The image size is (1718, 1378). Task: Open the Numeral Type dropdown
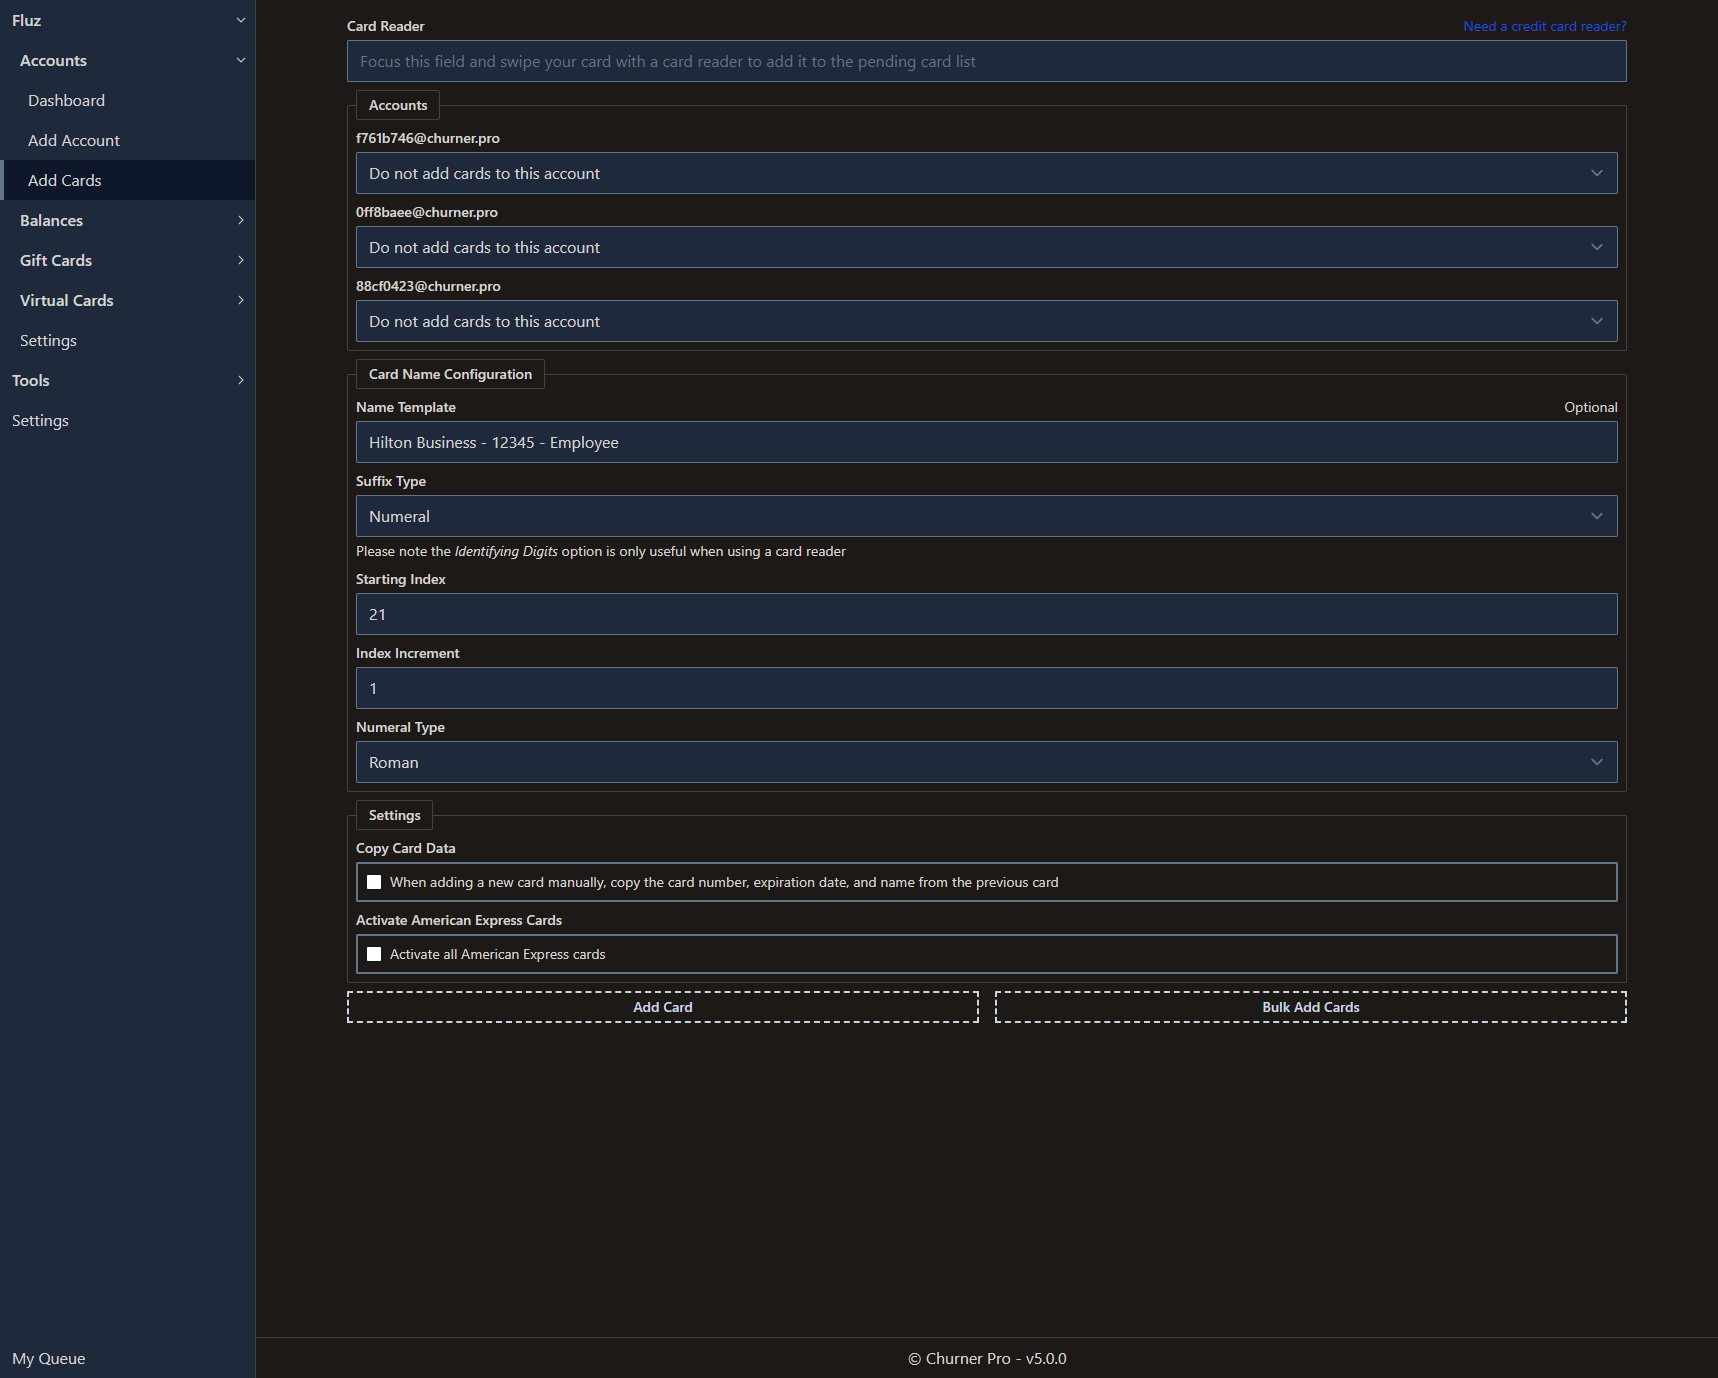click(x=986, y=762)
